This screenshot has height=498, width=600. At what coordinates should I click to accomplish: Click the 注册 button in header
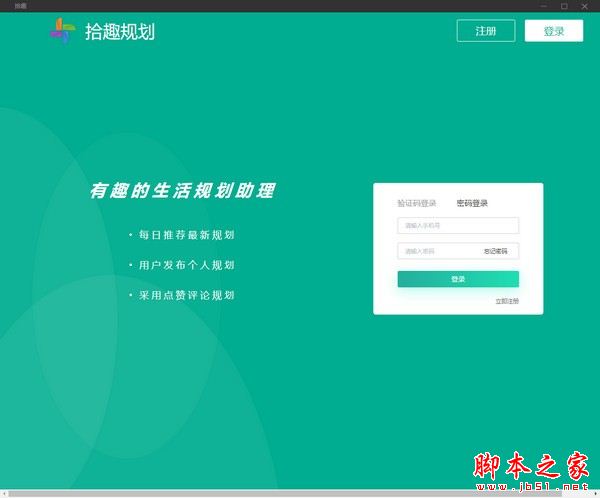click(486, 31)
